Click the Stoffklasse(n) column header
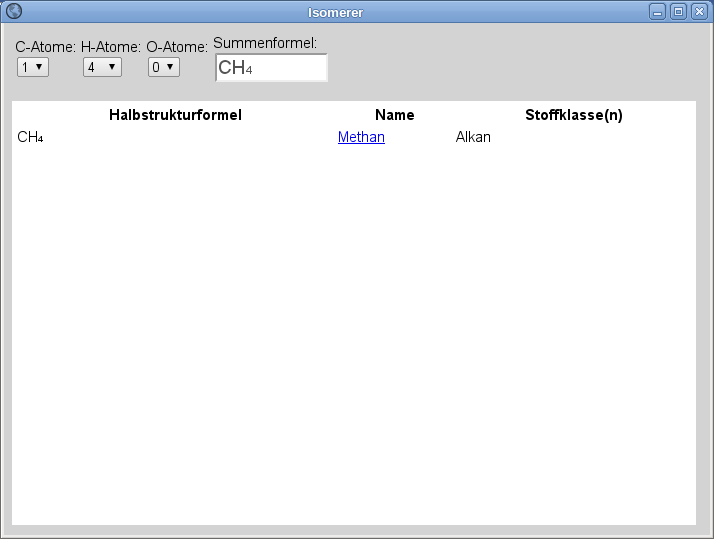 click(573, 115)
